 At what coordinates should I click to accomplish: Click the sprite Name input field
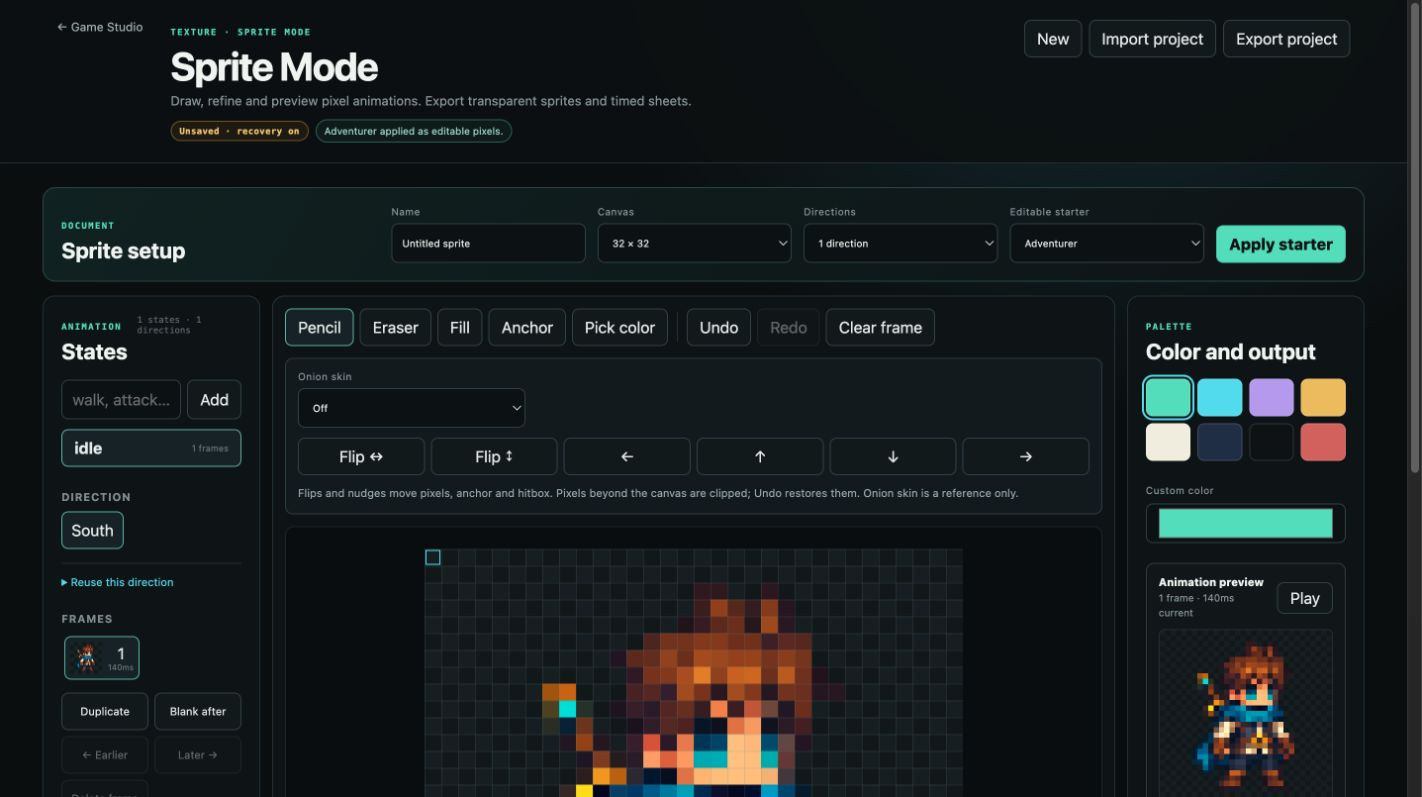[488, 243]
